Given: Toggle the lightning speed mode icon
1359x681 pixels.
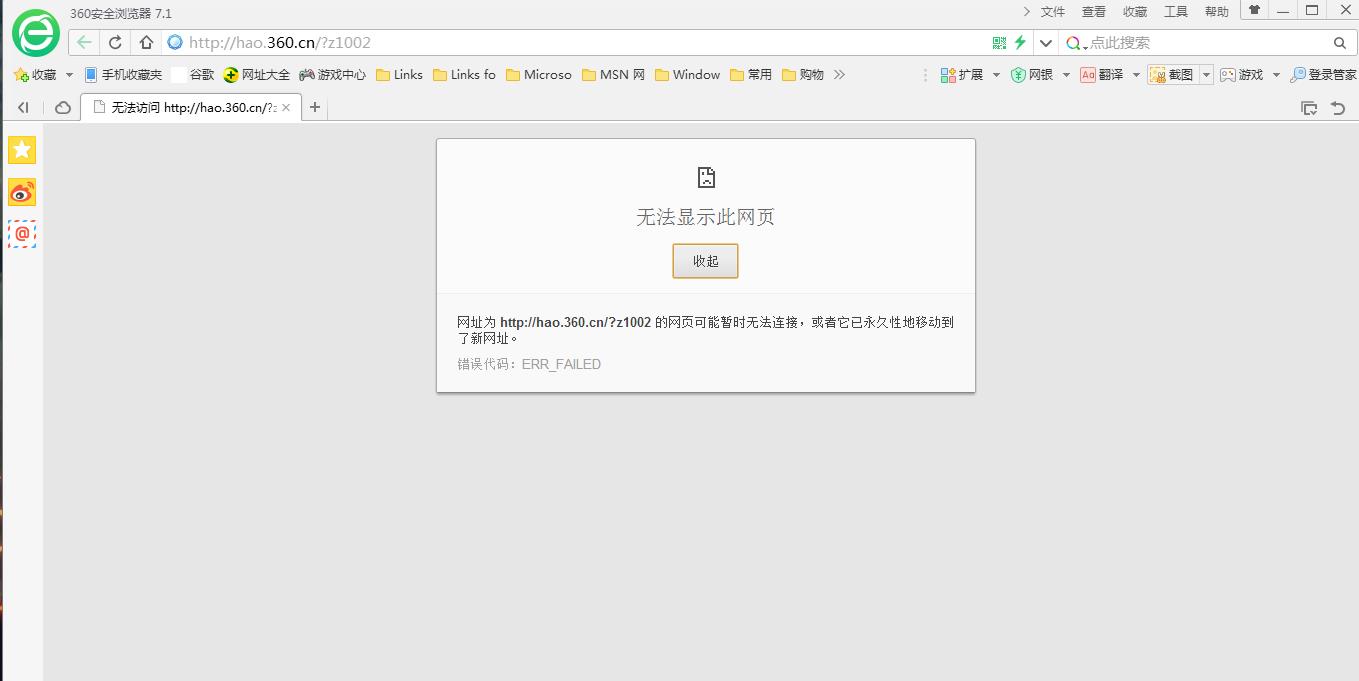Looking at the screenshot, I should coord(1020,42).
